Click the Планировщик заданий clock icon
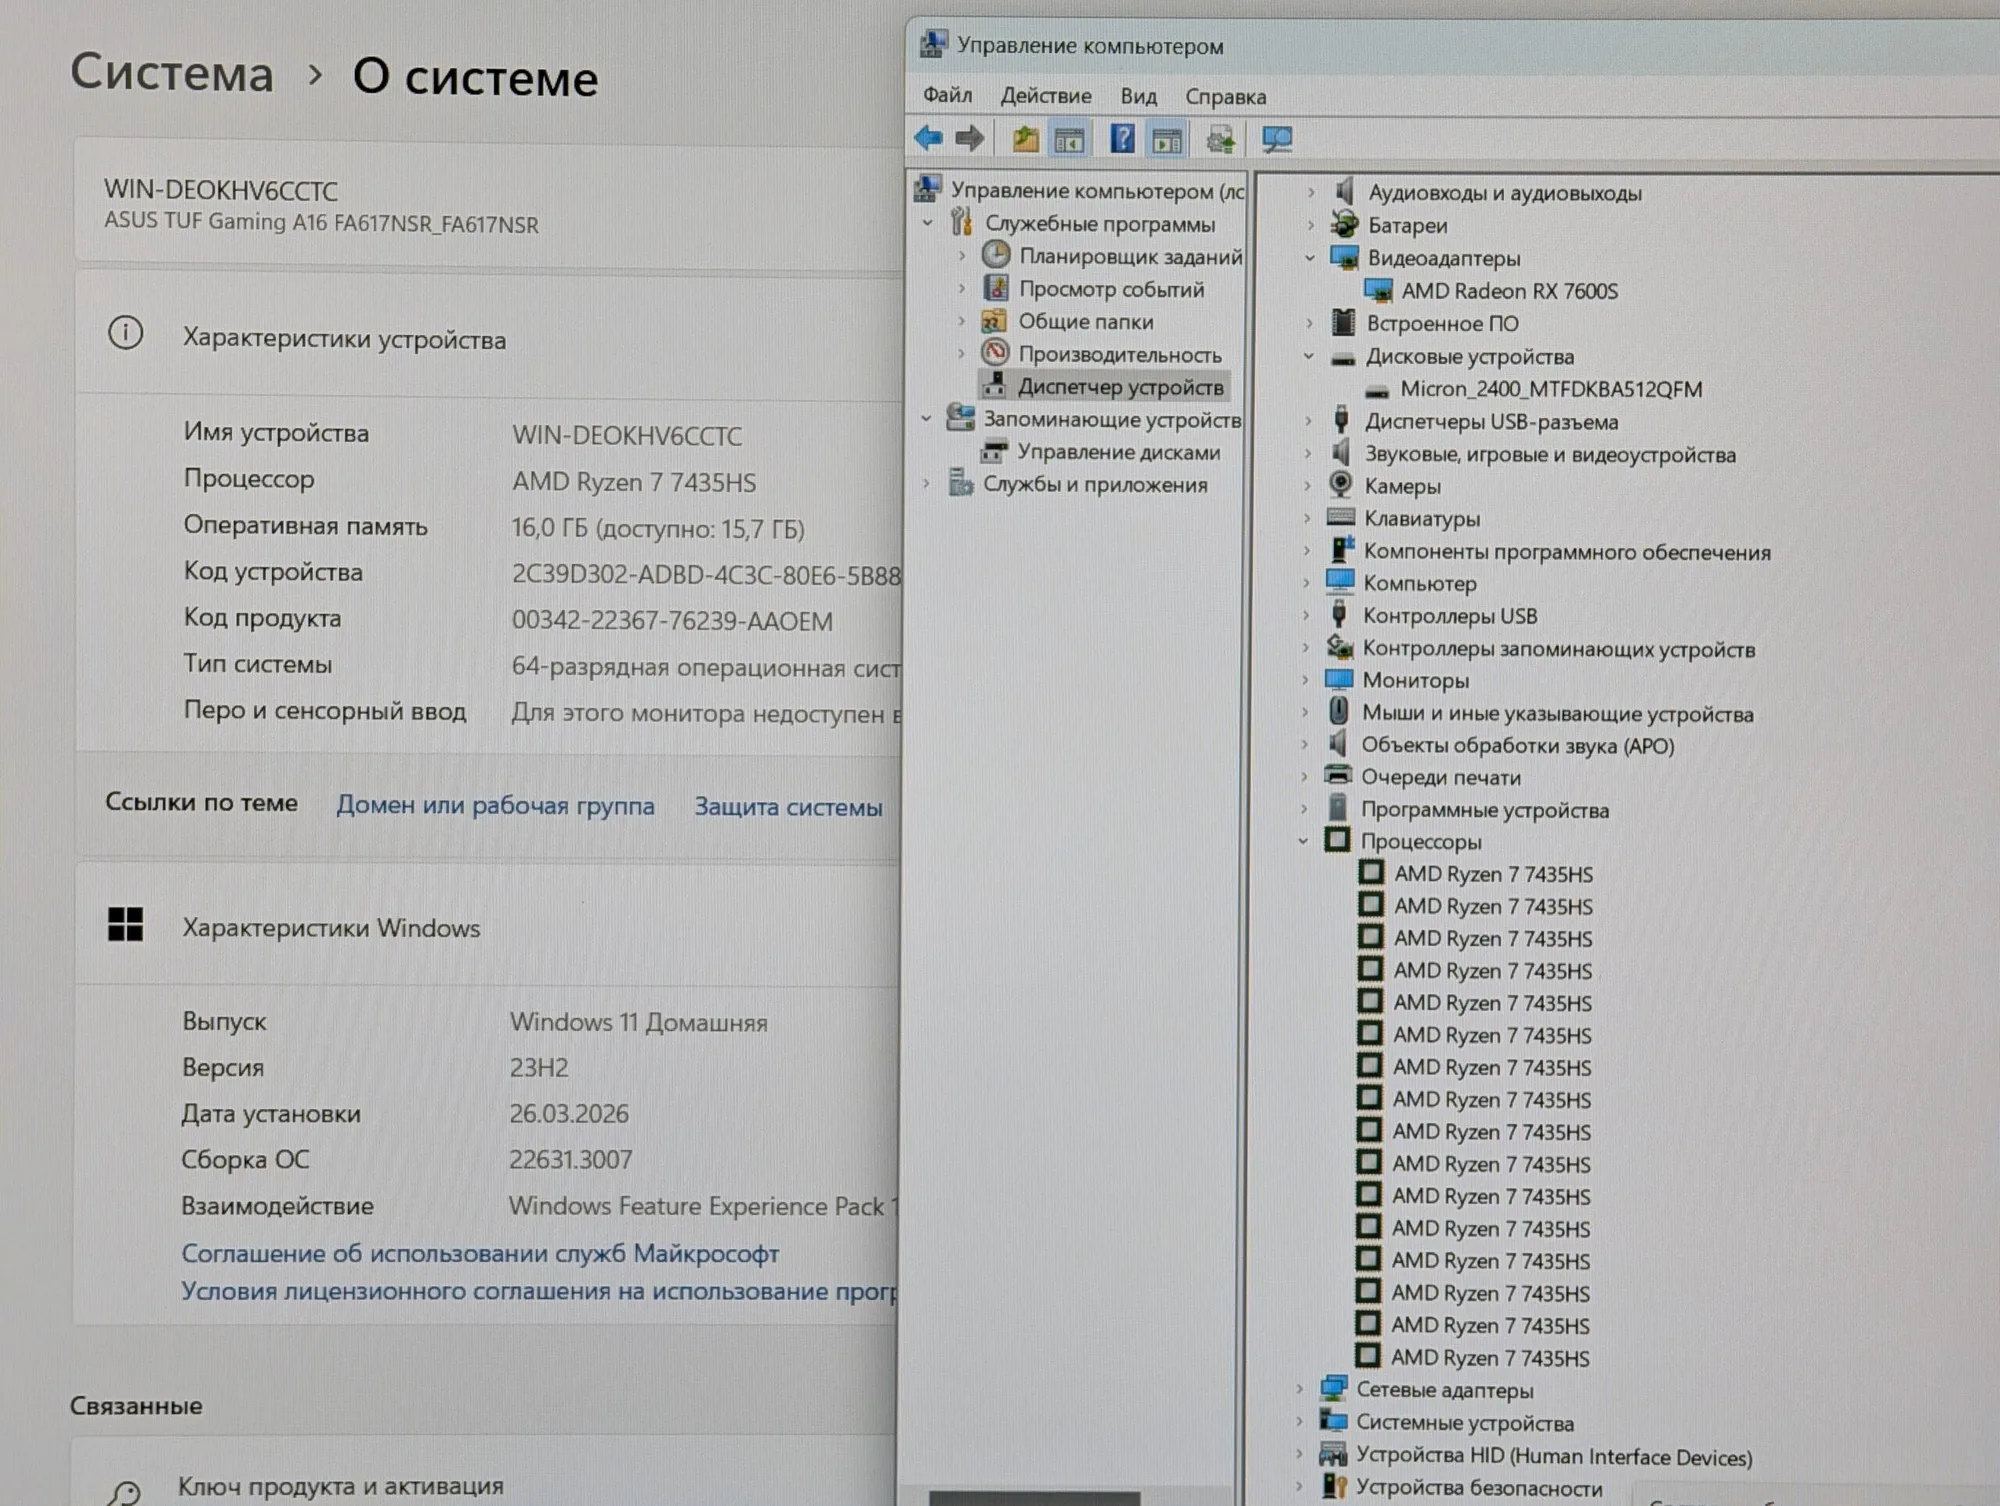The width and height of the screenshot is (2000, 1506). tap(995, 255)
